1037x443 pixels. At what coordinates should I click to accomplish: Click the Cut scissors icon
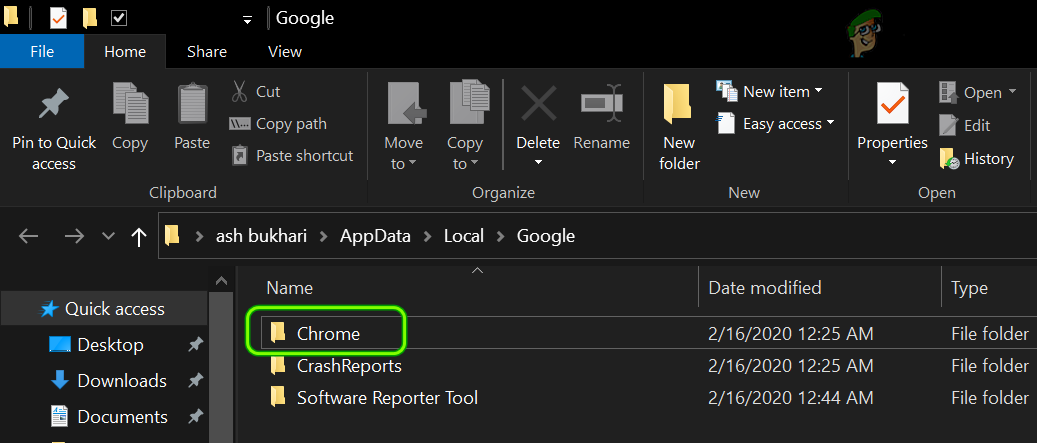click(x=240, y=92)
